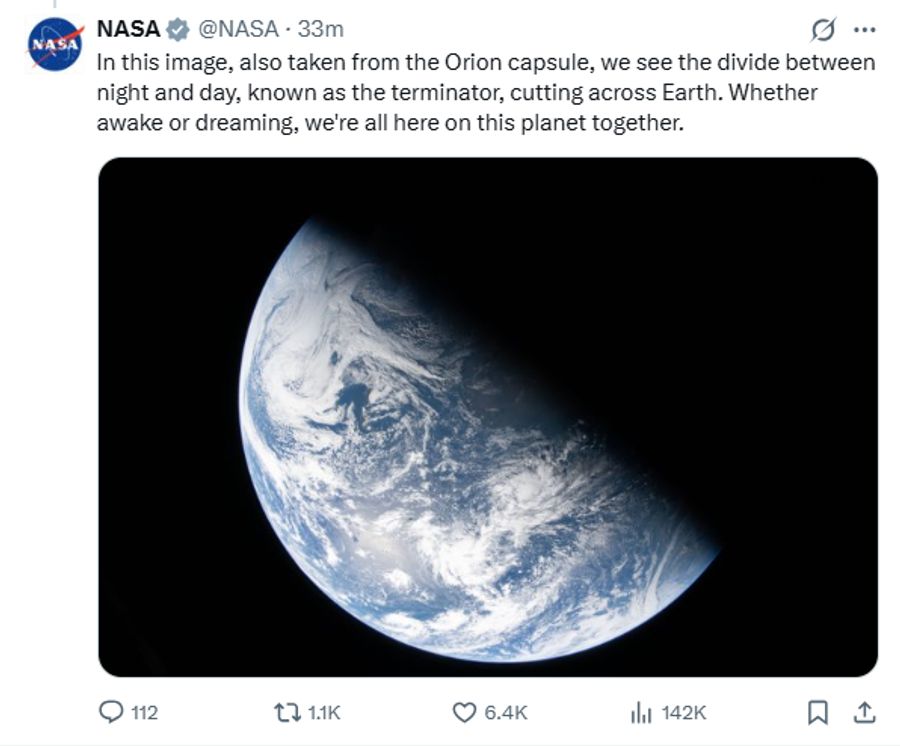Screen dimensions: 900x746
Task: Open the view analytics bar chart icon
Action: click(640, 712)
